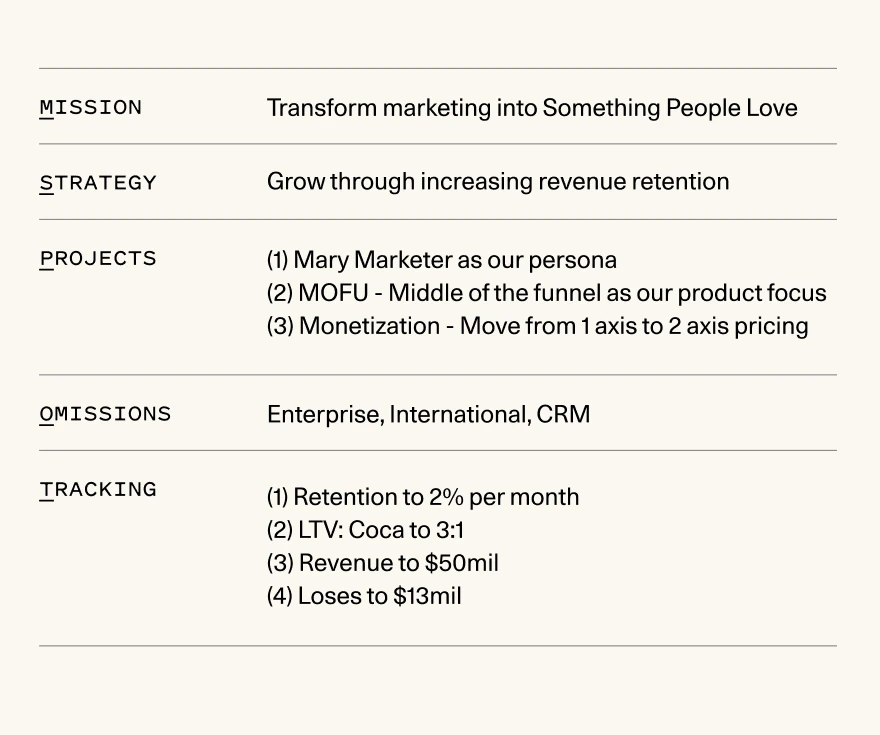This screenshot has height=735, width=880.
Task: Select the OMISSIONS heading label
Action: click(x=105, y=414)
